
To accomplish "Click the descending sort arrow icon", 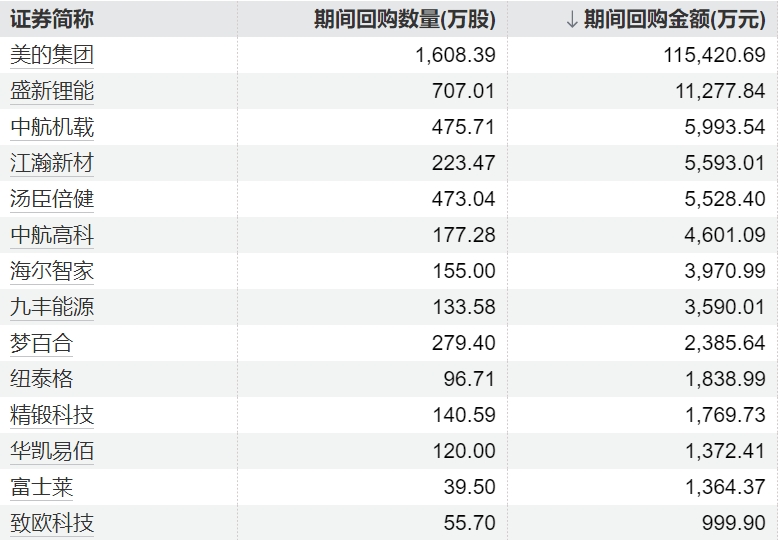I will click(x=572, y=20).
